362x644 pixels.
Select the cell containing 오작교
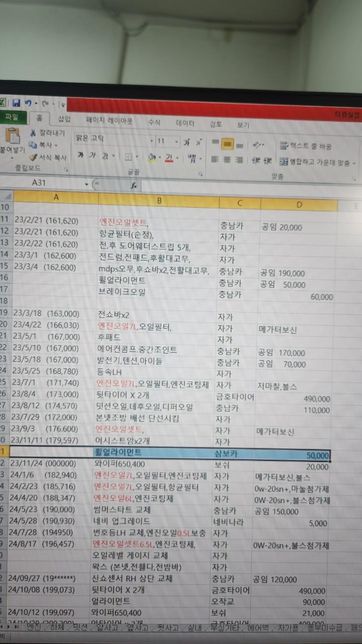coord(230,602)
